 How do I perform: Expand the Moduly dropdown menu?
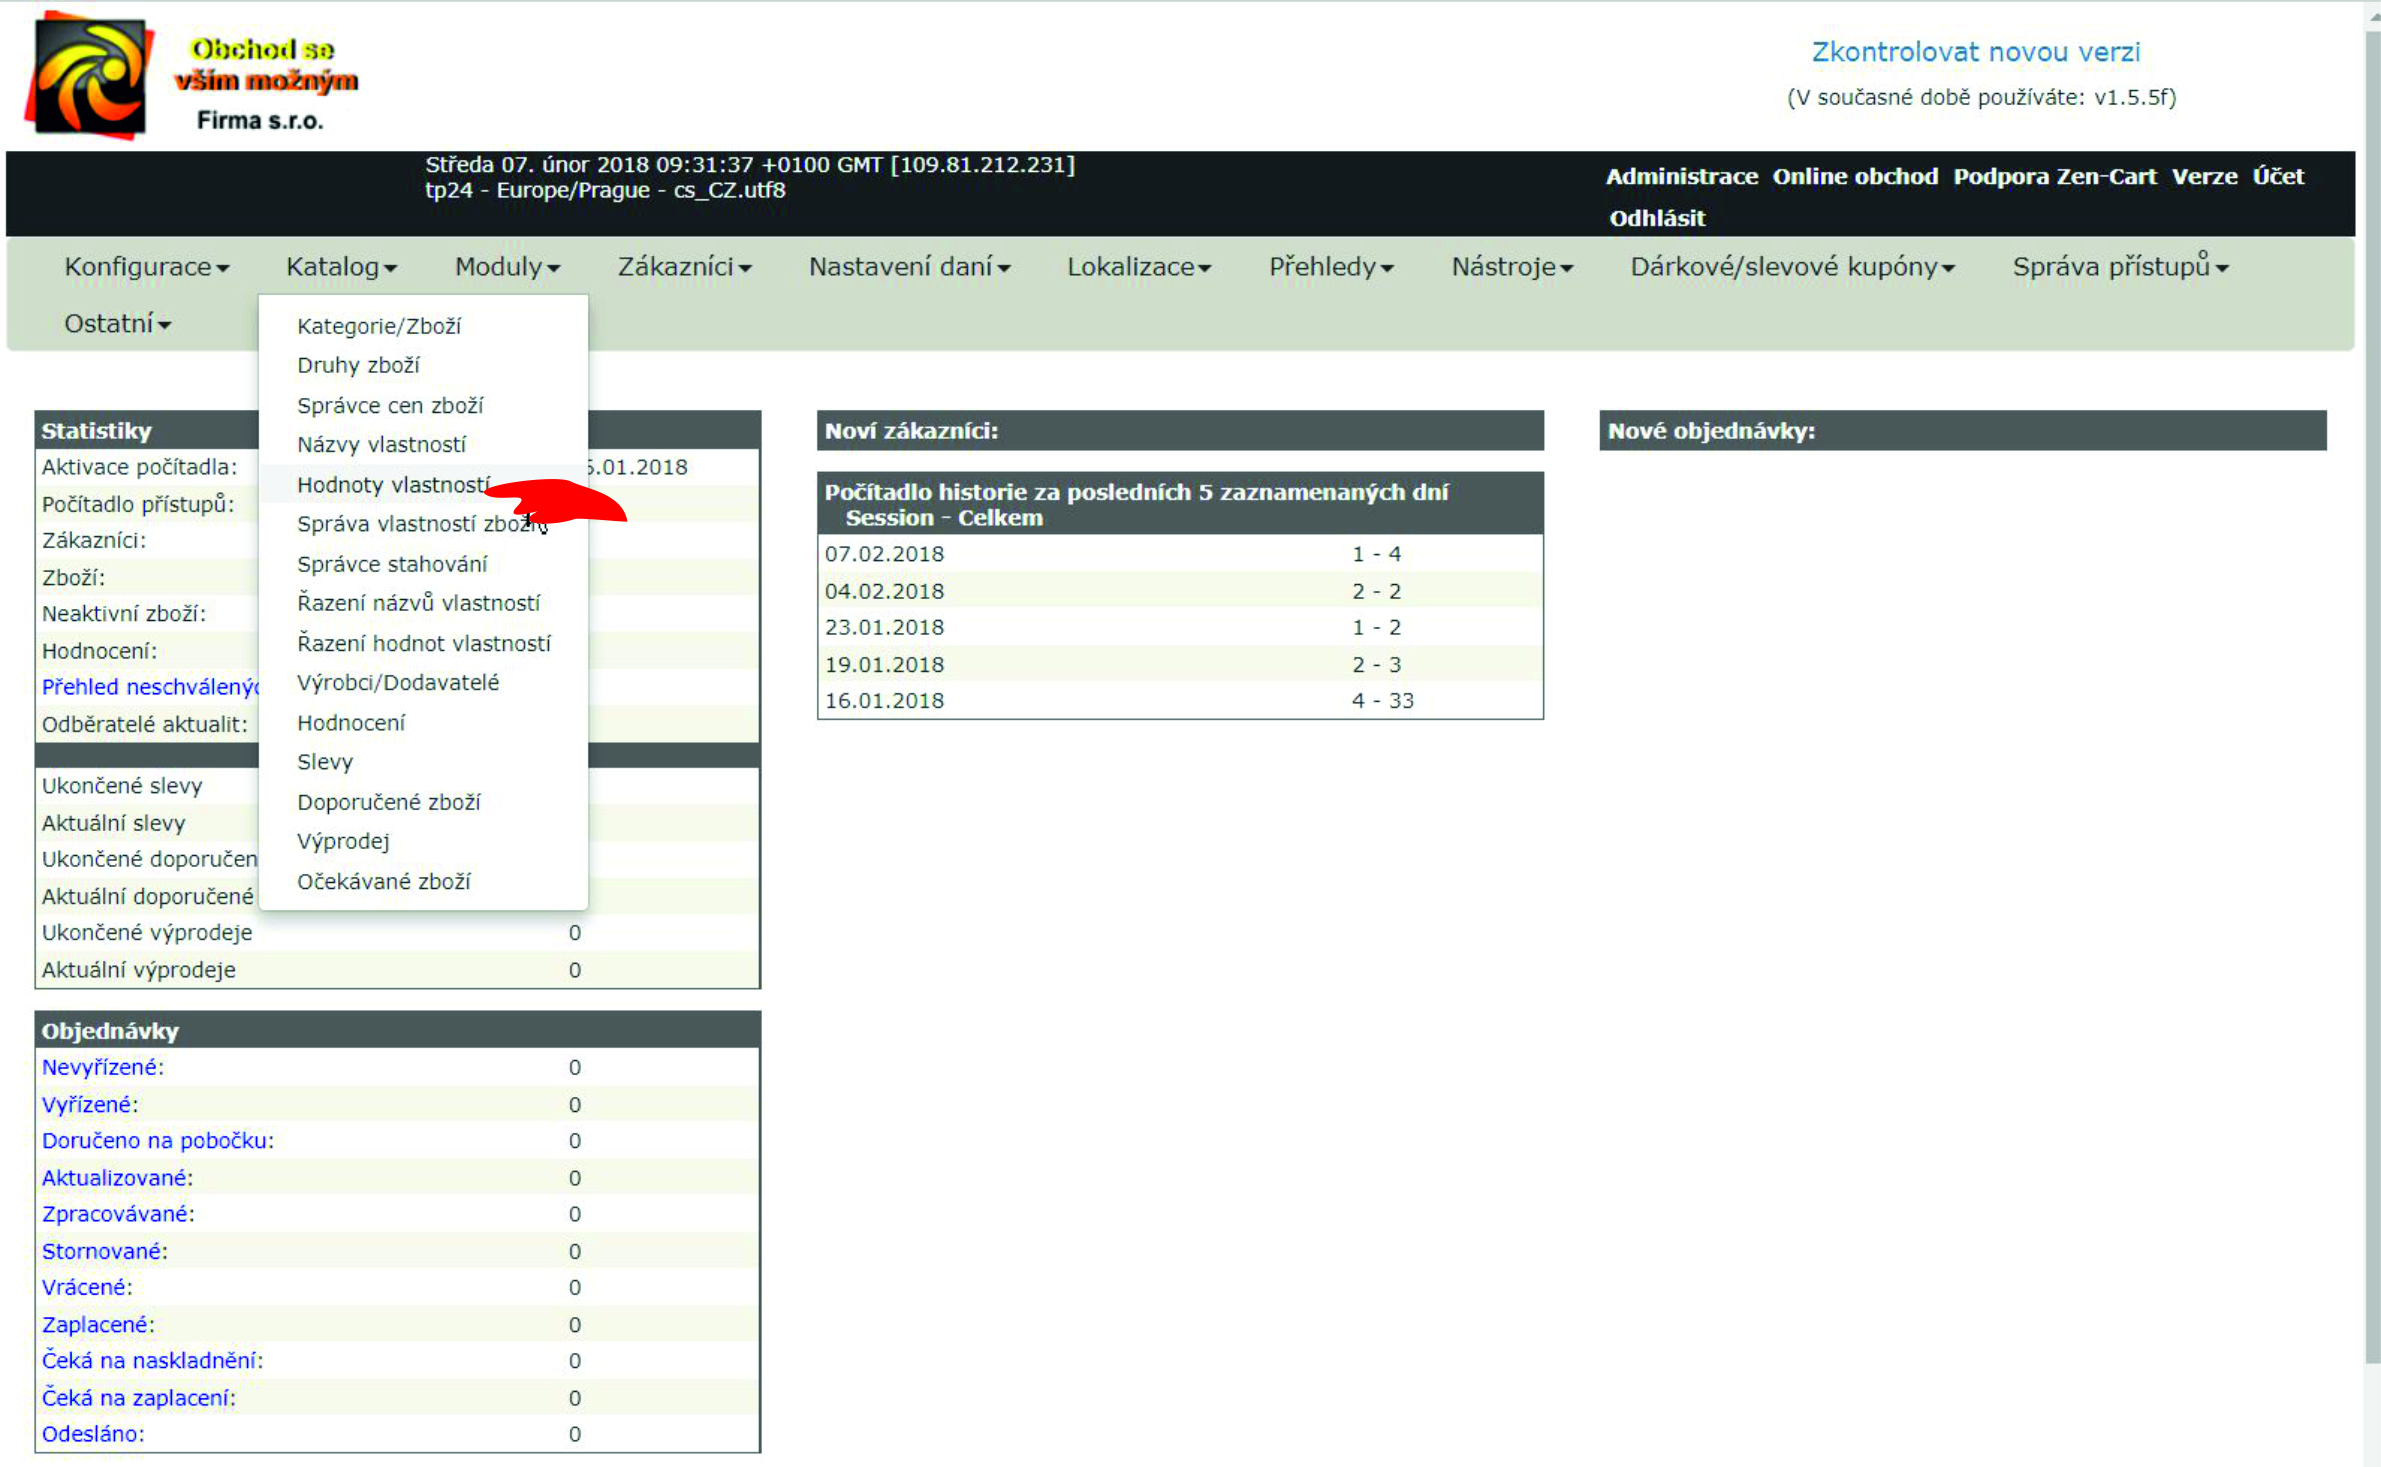point(507,267)
